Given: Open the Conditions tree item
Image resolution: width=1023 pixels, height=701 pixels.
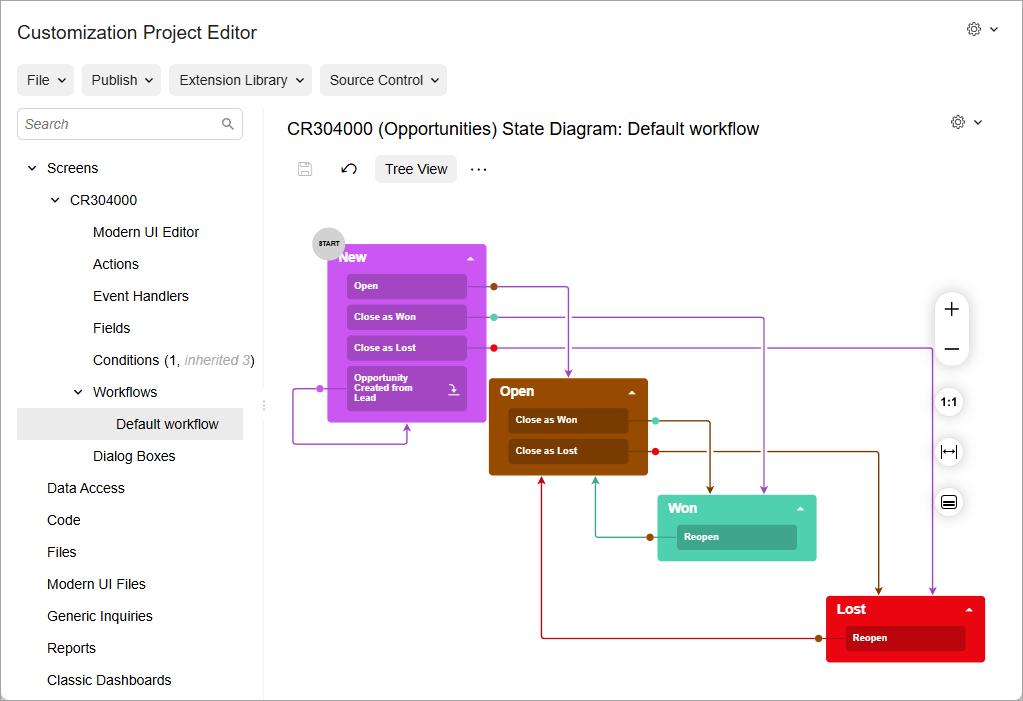Looking at the screenshot, I should pos(174,360).
